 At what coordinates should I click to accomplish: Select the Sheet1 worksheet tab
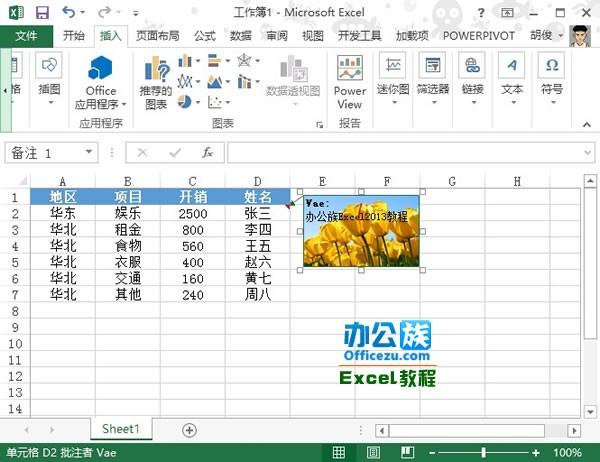[x=121, y=429]
